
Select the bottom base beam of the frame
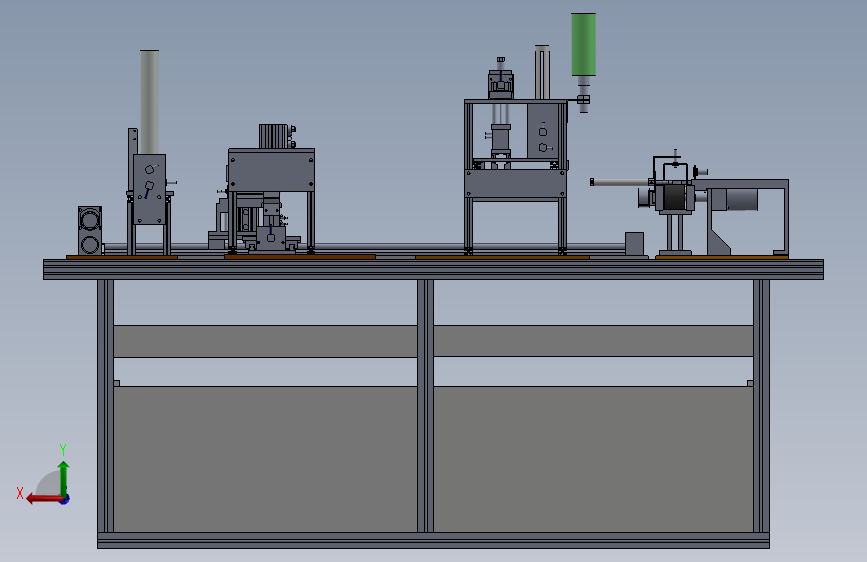(434, 540)
